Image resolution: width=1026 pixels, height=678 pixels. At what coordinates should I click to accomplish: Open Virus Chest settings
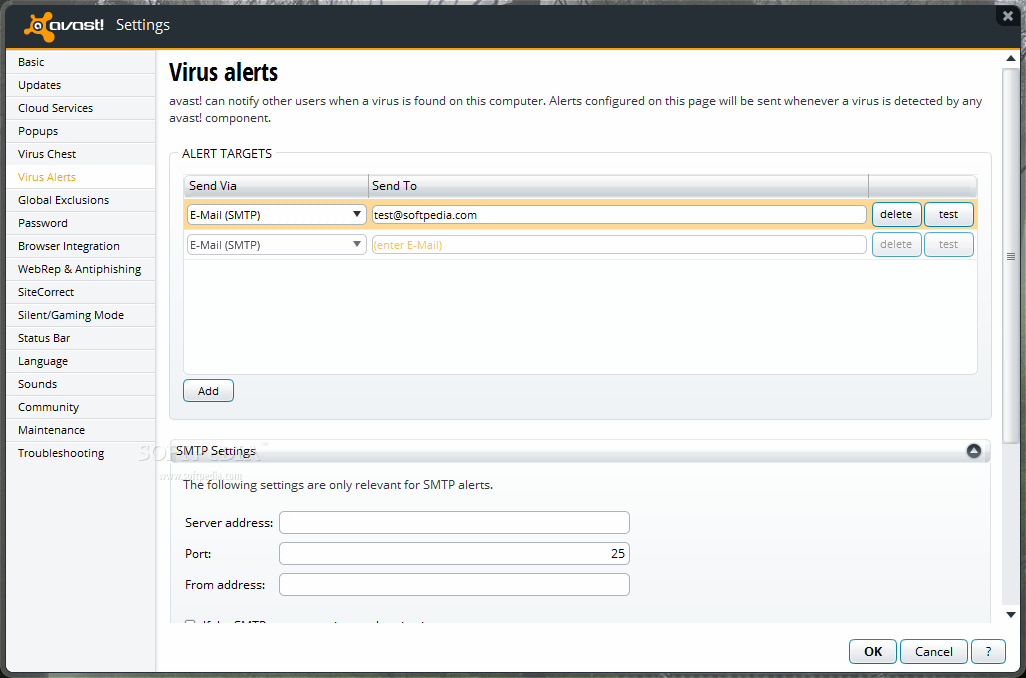[80, 154]
